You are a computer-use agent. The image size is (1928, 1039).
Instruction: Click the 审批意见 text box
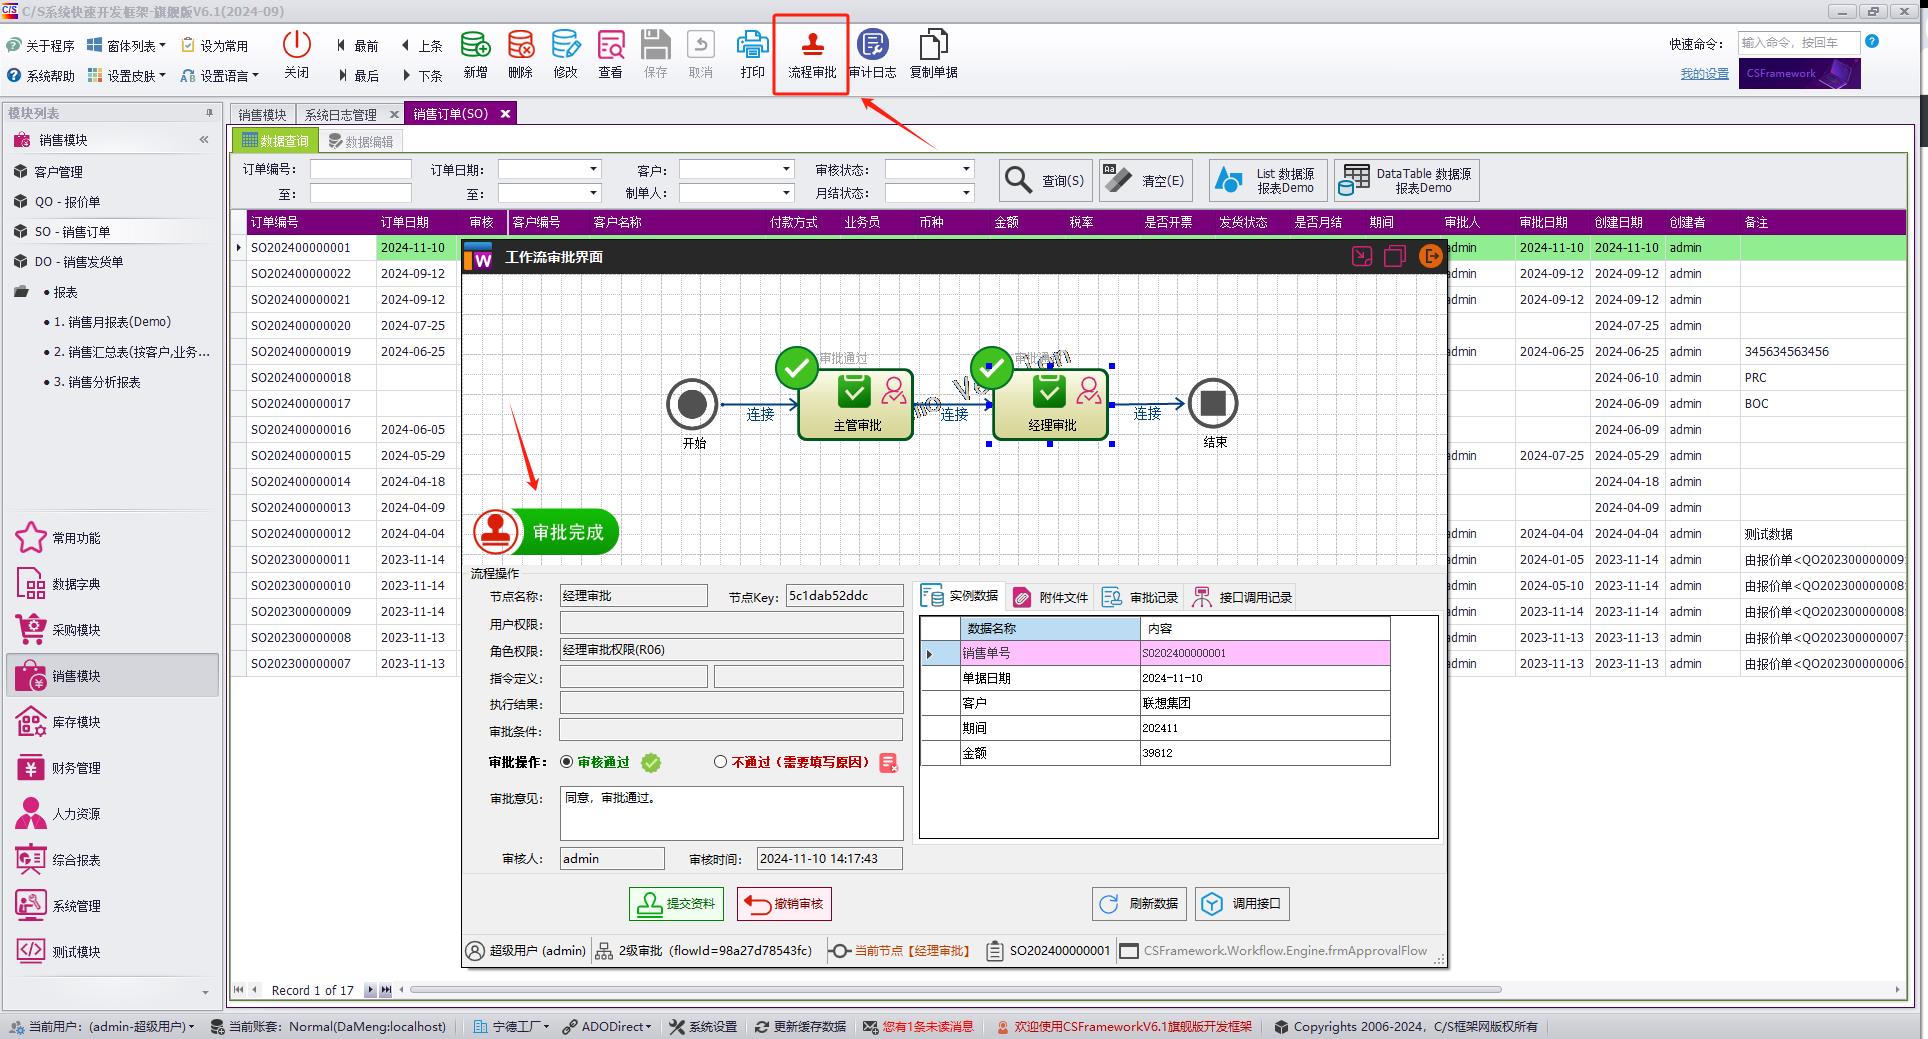[x=731, y=813]
